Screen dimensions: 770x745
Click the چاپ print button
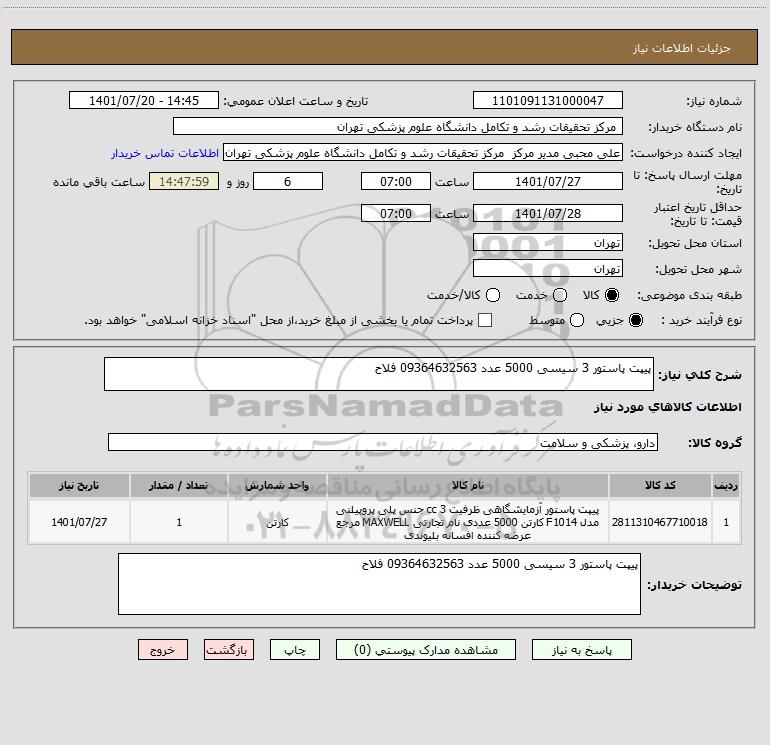tap(295, 650)
